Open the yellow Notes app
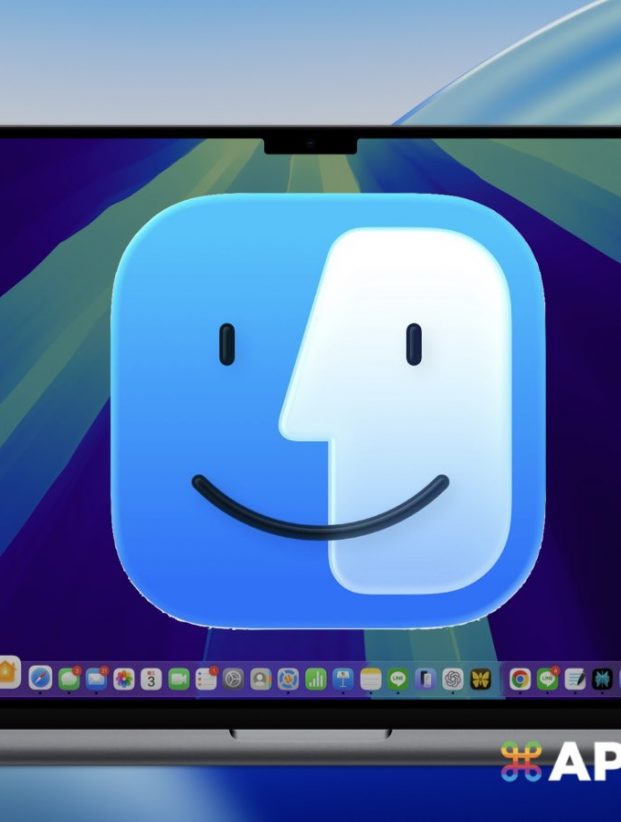The height and width of the screenshot is (822, 621). coord(371,679)
